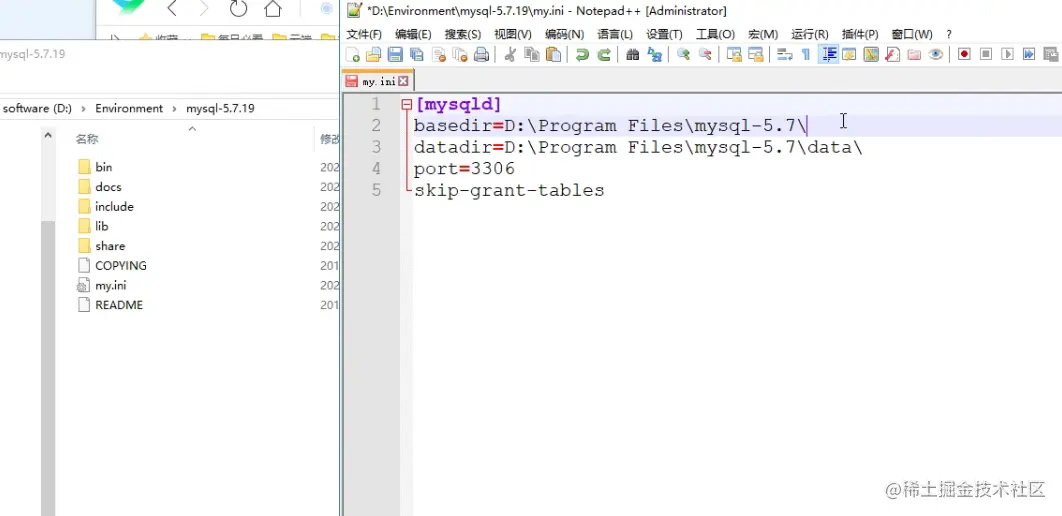Click the Print toolbar icon

482,55
